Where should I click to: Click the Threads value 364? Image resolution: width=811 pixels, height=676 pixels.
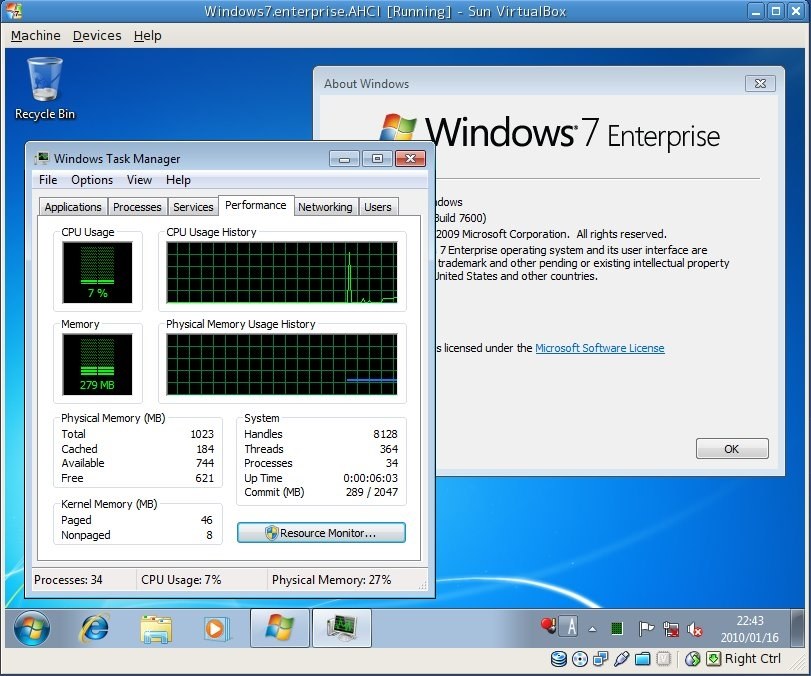point(389,449)
